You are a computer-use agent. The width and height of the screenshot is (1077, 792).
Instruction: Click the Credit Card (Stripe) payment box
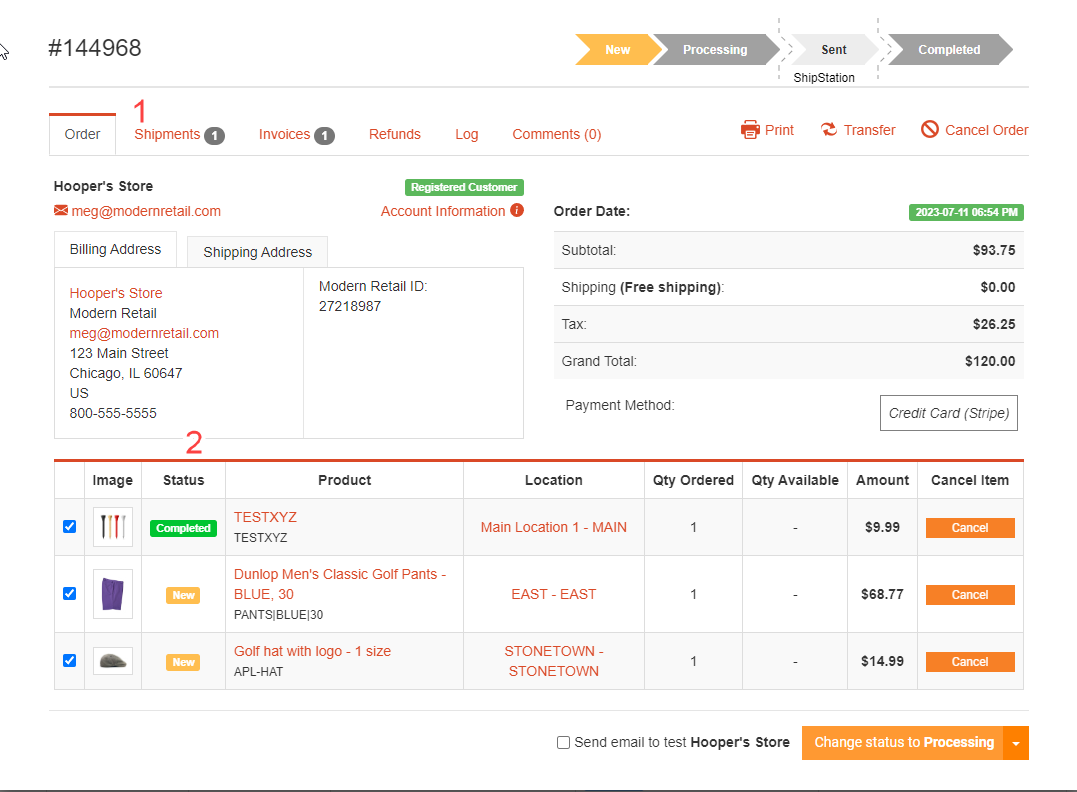[x=949, y=413]
